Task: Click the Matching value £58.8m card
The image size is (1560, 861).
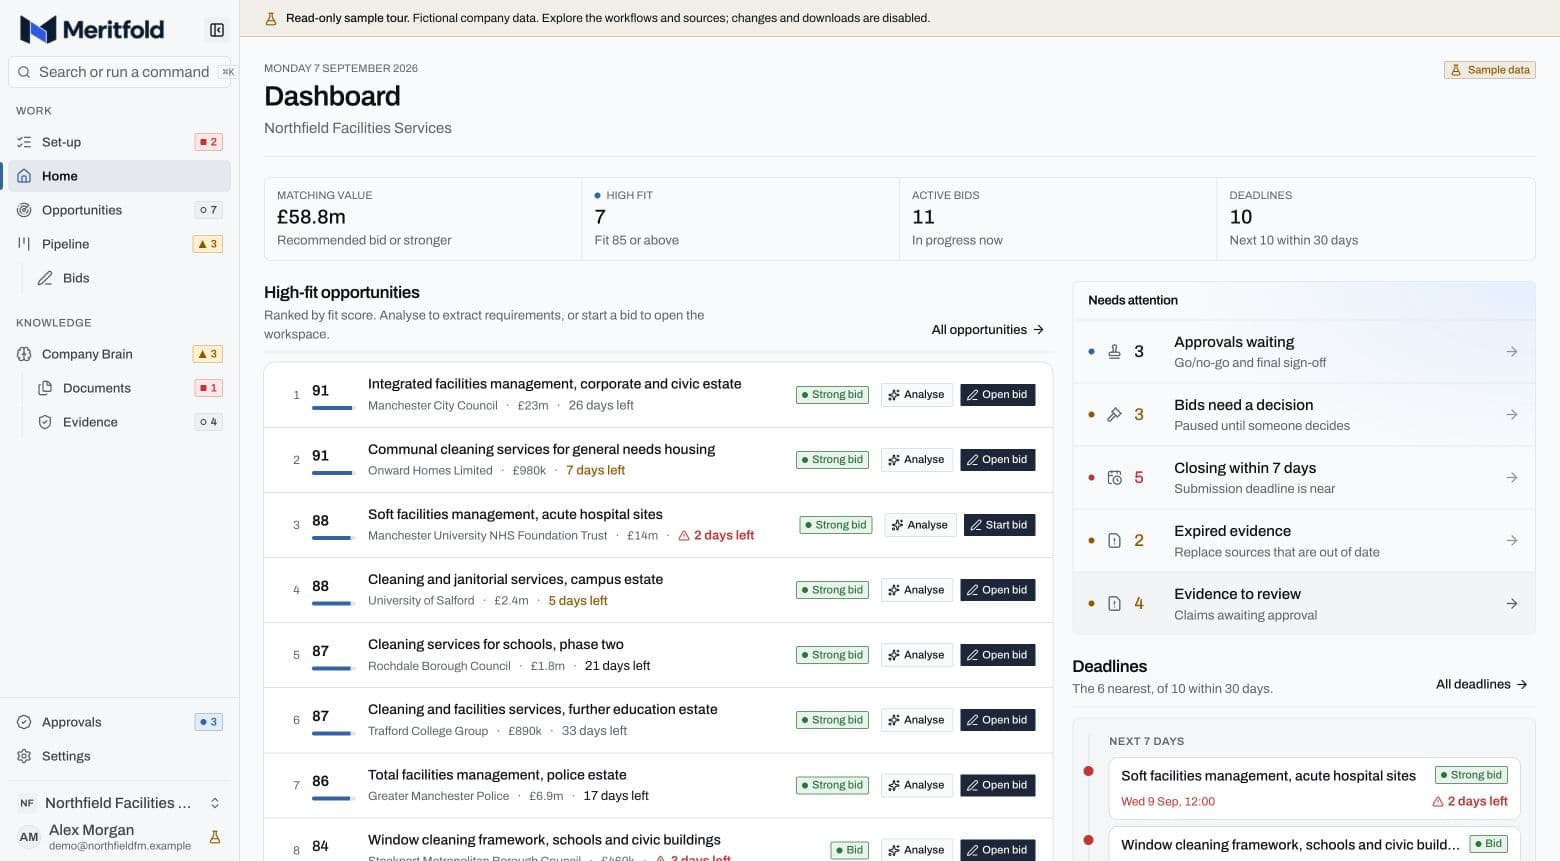Action: (423, 219)
